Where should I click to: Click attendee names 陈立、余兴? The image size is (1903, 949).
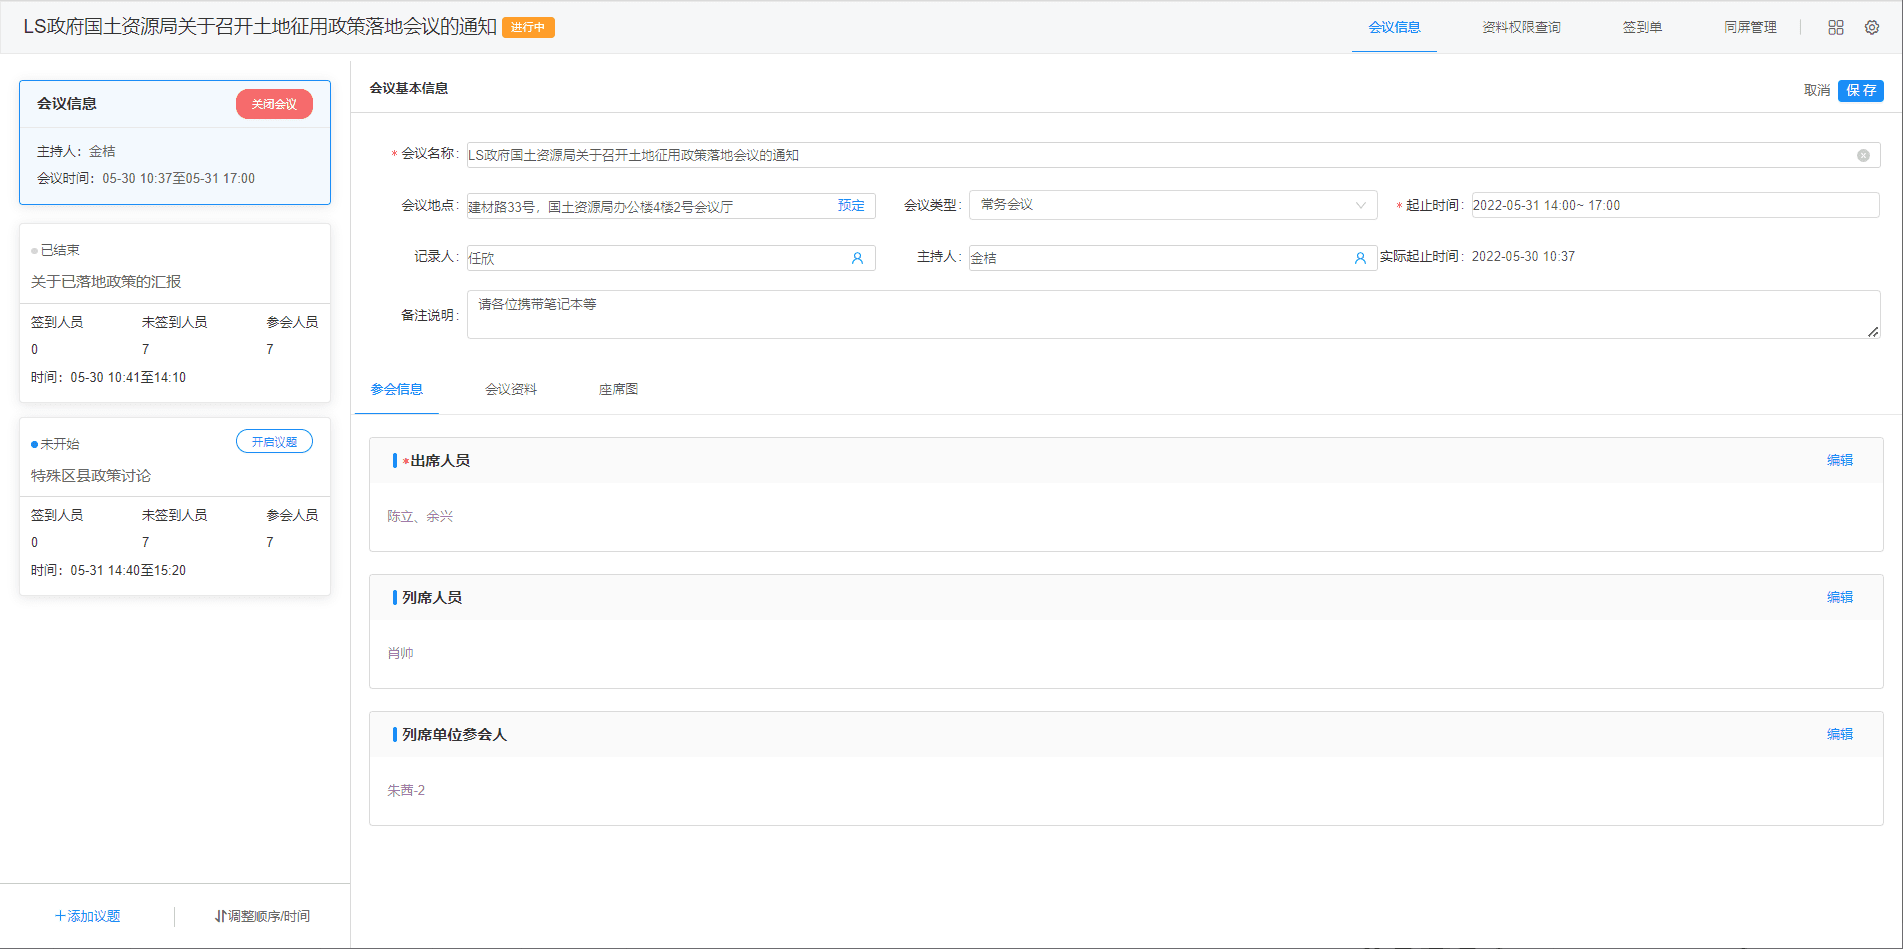(x=420, y=517)
